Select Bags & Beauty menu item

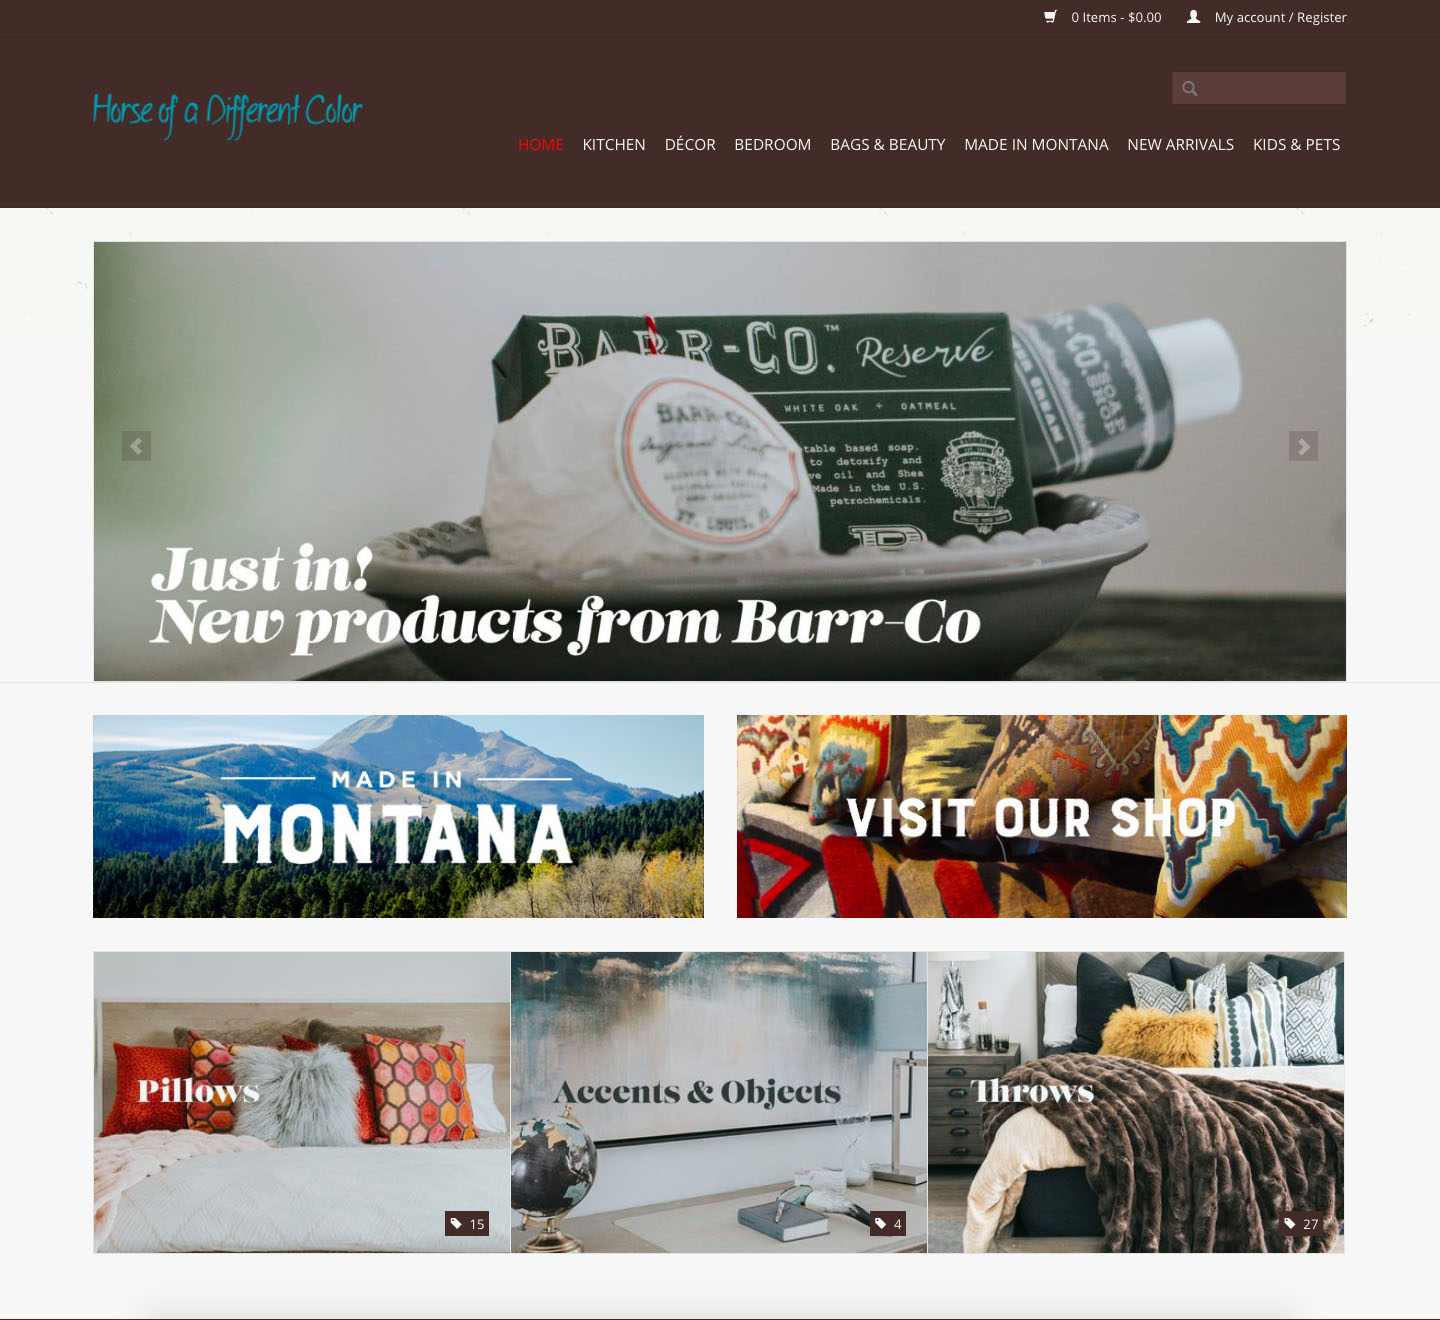pos(888,145)
